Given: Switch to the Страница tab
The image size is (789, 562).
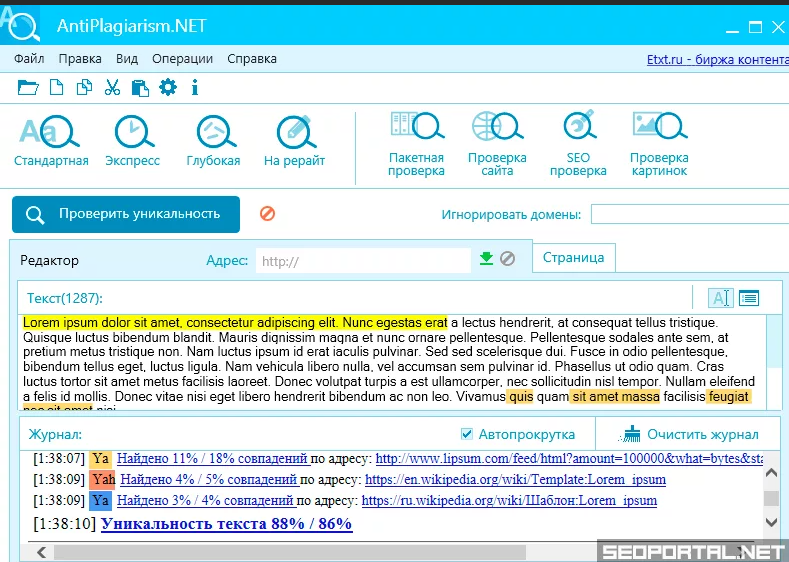Looking at the screenshot, I should coord(574,258).
